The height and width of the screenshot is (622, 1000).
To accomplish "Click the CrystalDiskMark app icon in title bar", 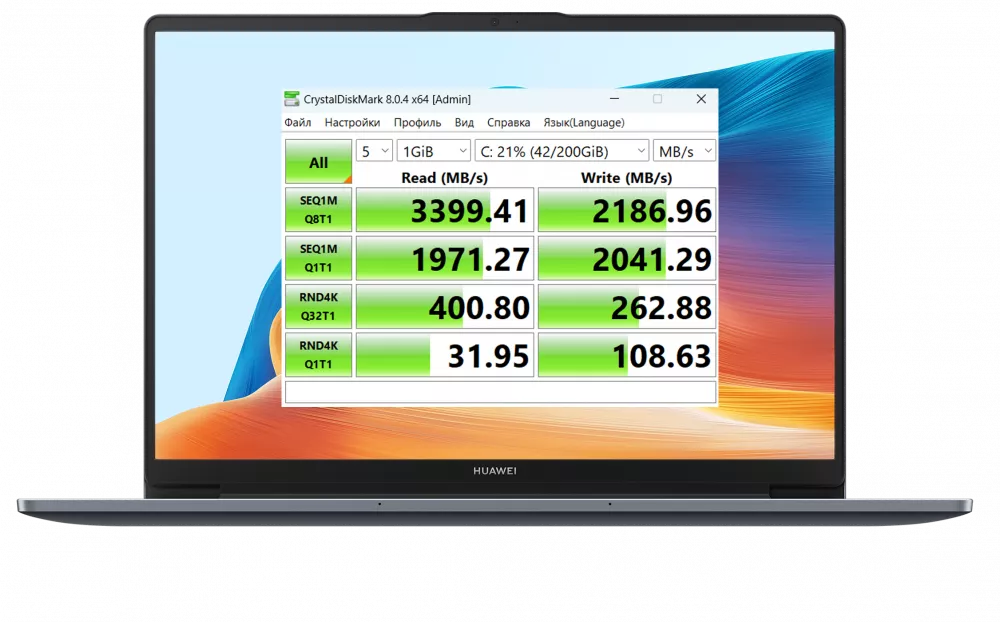I will pyautogui.click(x=291, y=99).
